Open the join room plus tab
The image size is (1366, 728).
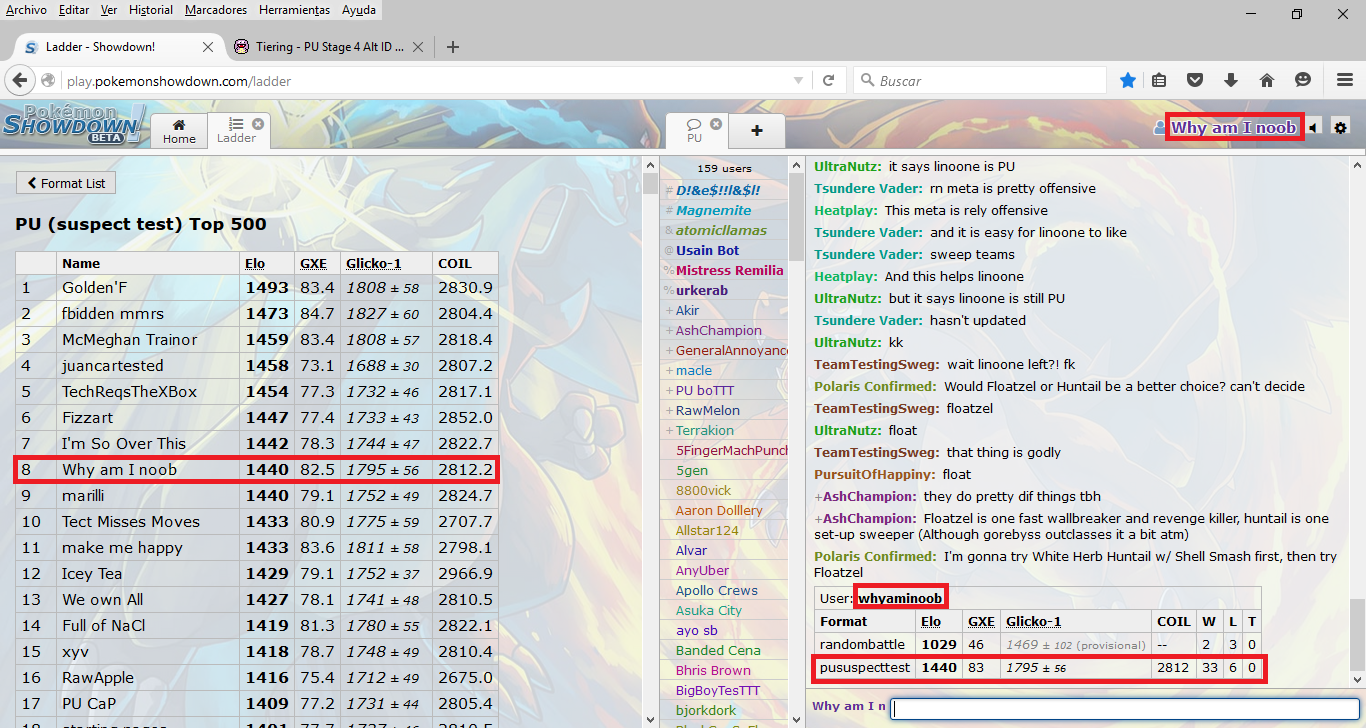[756, 130]
